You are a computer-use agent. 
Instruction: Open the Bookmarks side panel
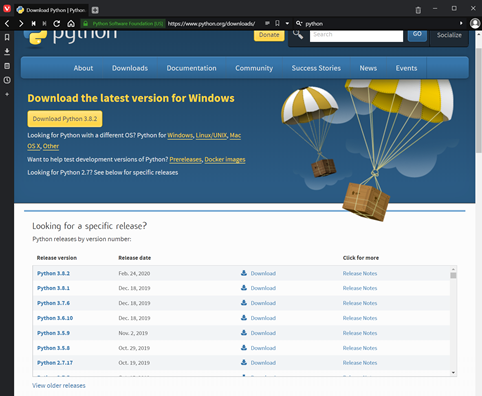coord(7,37)
